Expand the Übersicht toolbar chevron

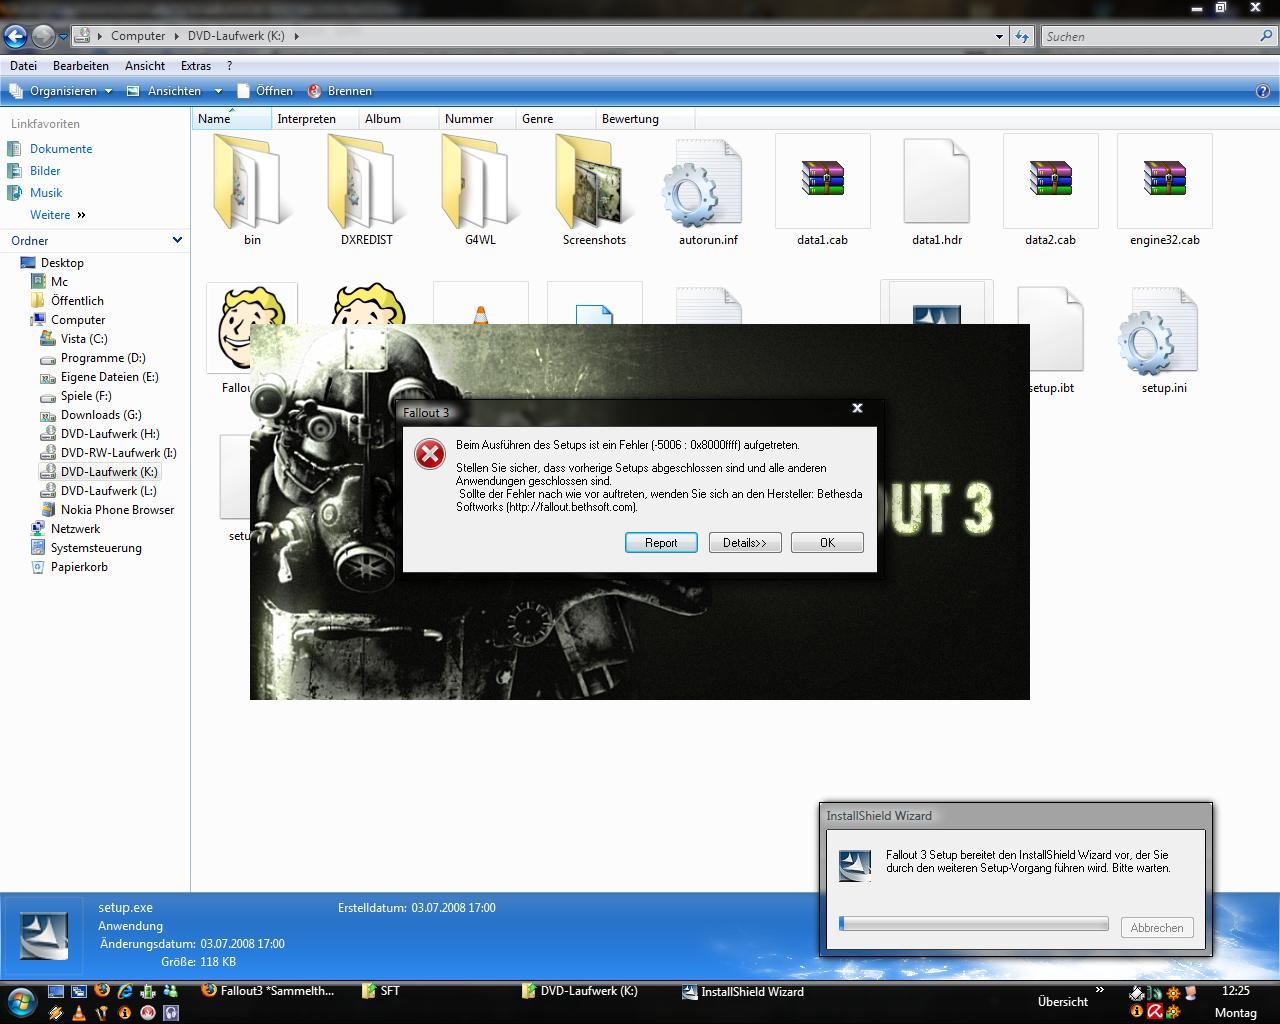tap(1100, 992)
